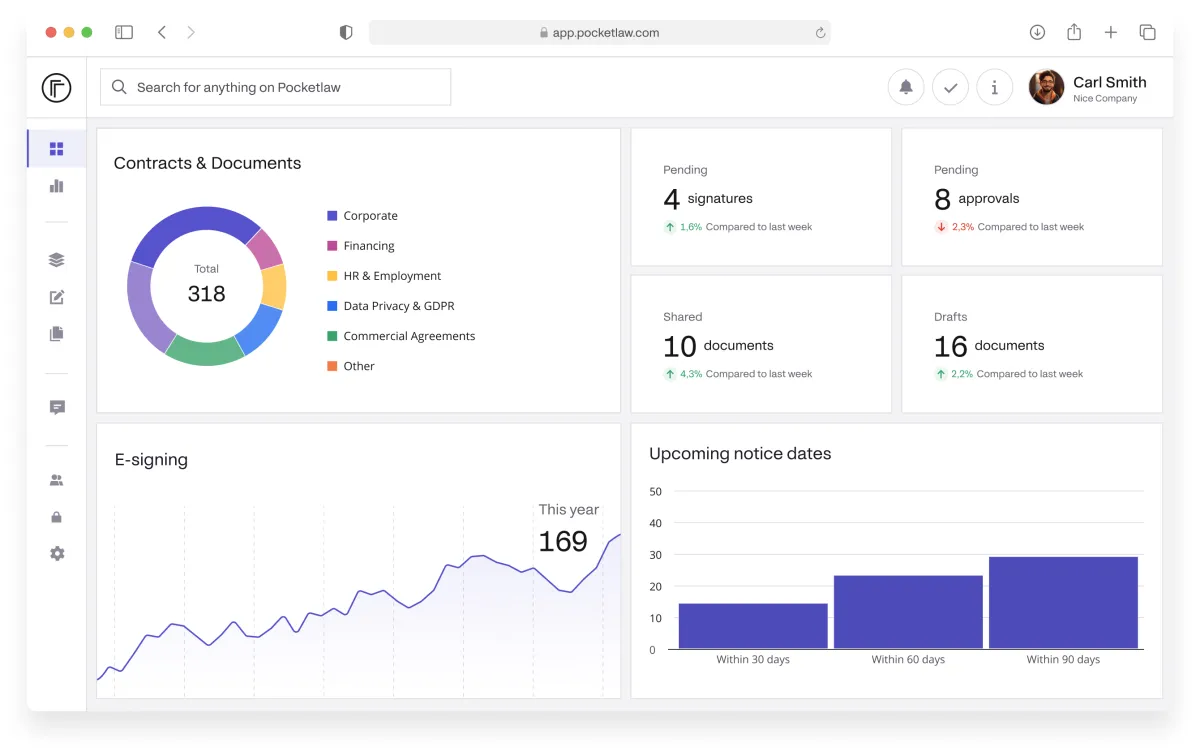The height and width of the screenshot is (756, 1200).
Task: Open Carl Smith profile menu
Action: point(1088,88)
